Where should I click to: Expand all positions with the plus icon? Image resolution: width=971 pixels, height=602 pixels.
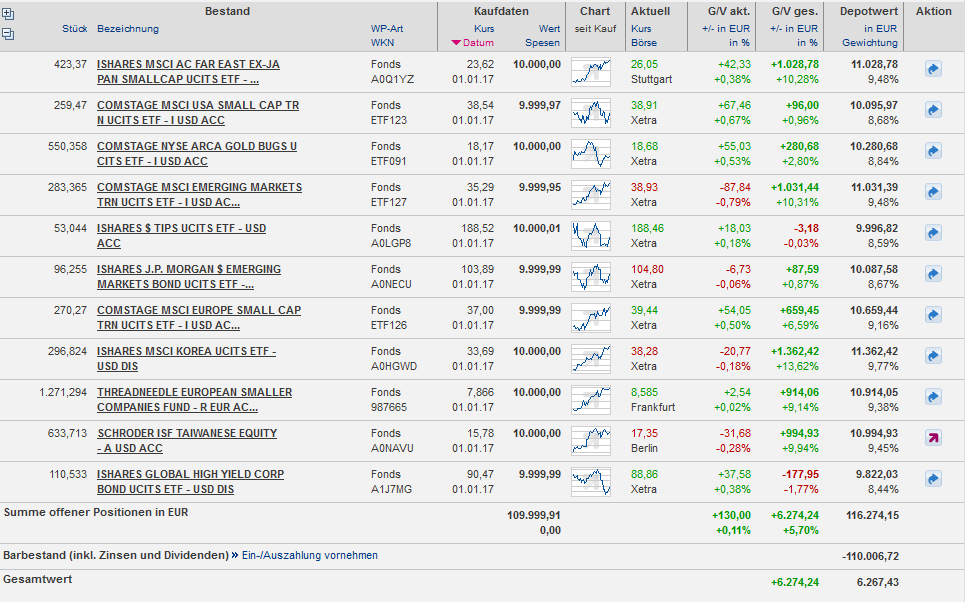click(9, 14)
